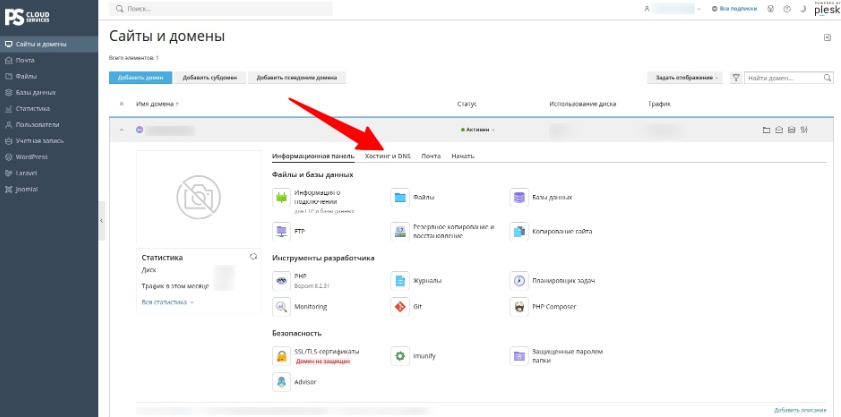Open SSL/TLS certificates lock icon
Viewport: 841px width, 417px height.
coord(281,355)
